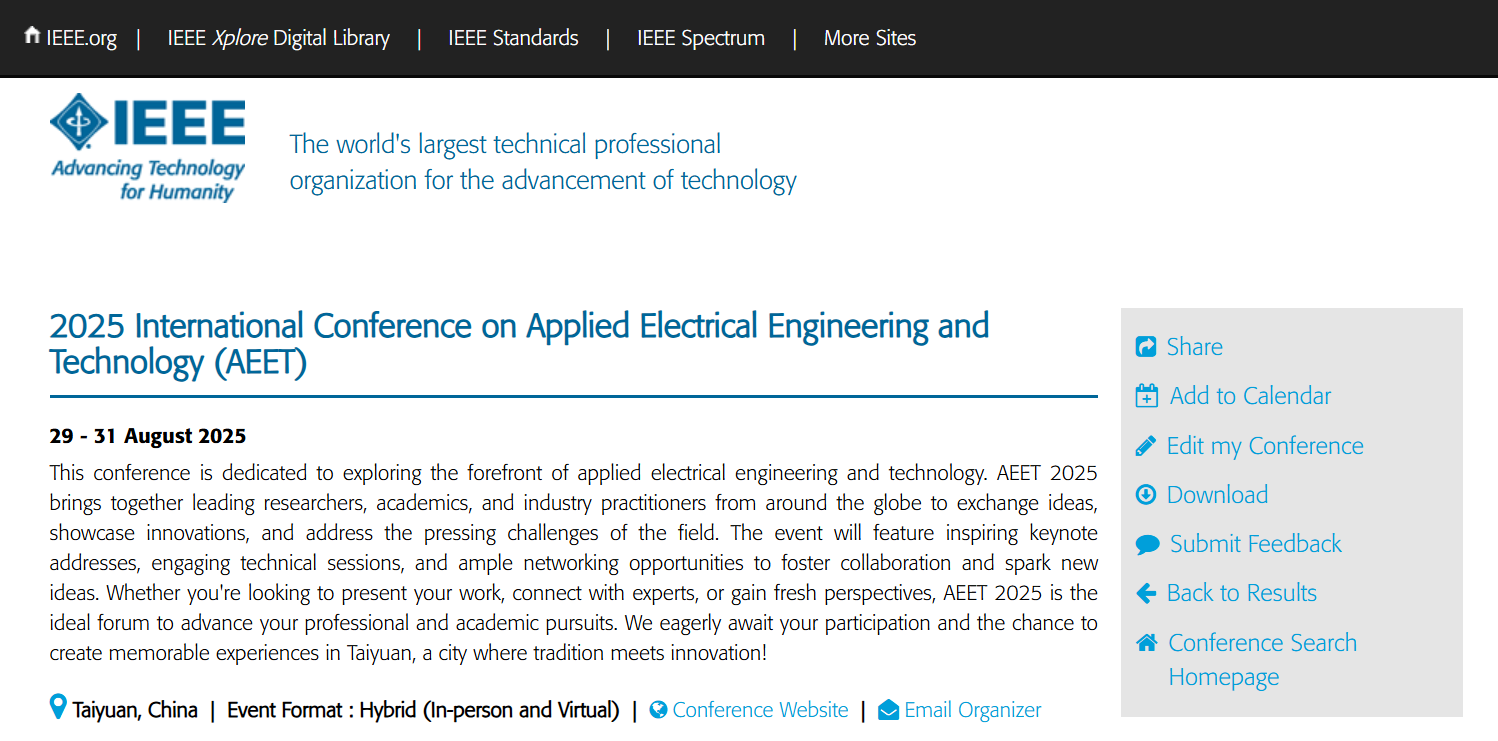Click the conference title heading for AEET 2025
The height and width of the screenshot is (741, 1498).
[519, 343]
